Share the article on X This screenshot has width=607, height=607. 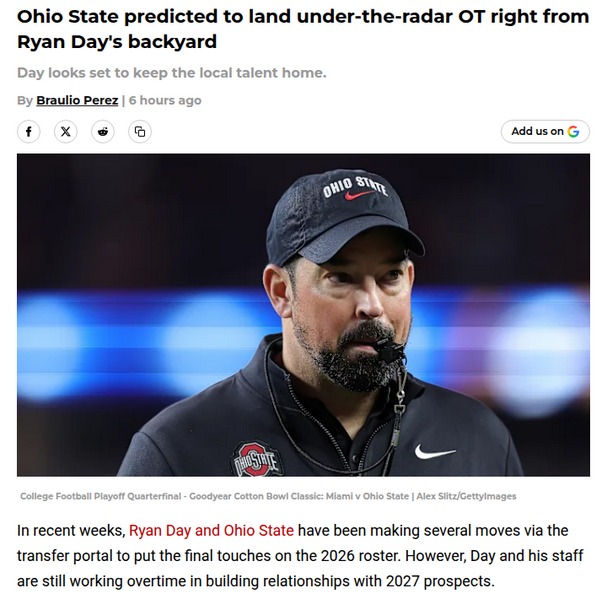point(66,131)
